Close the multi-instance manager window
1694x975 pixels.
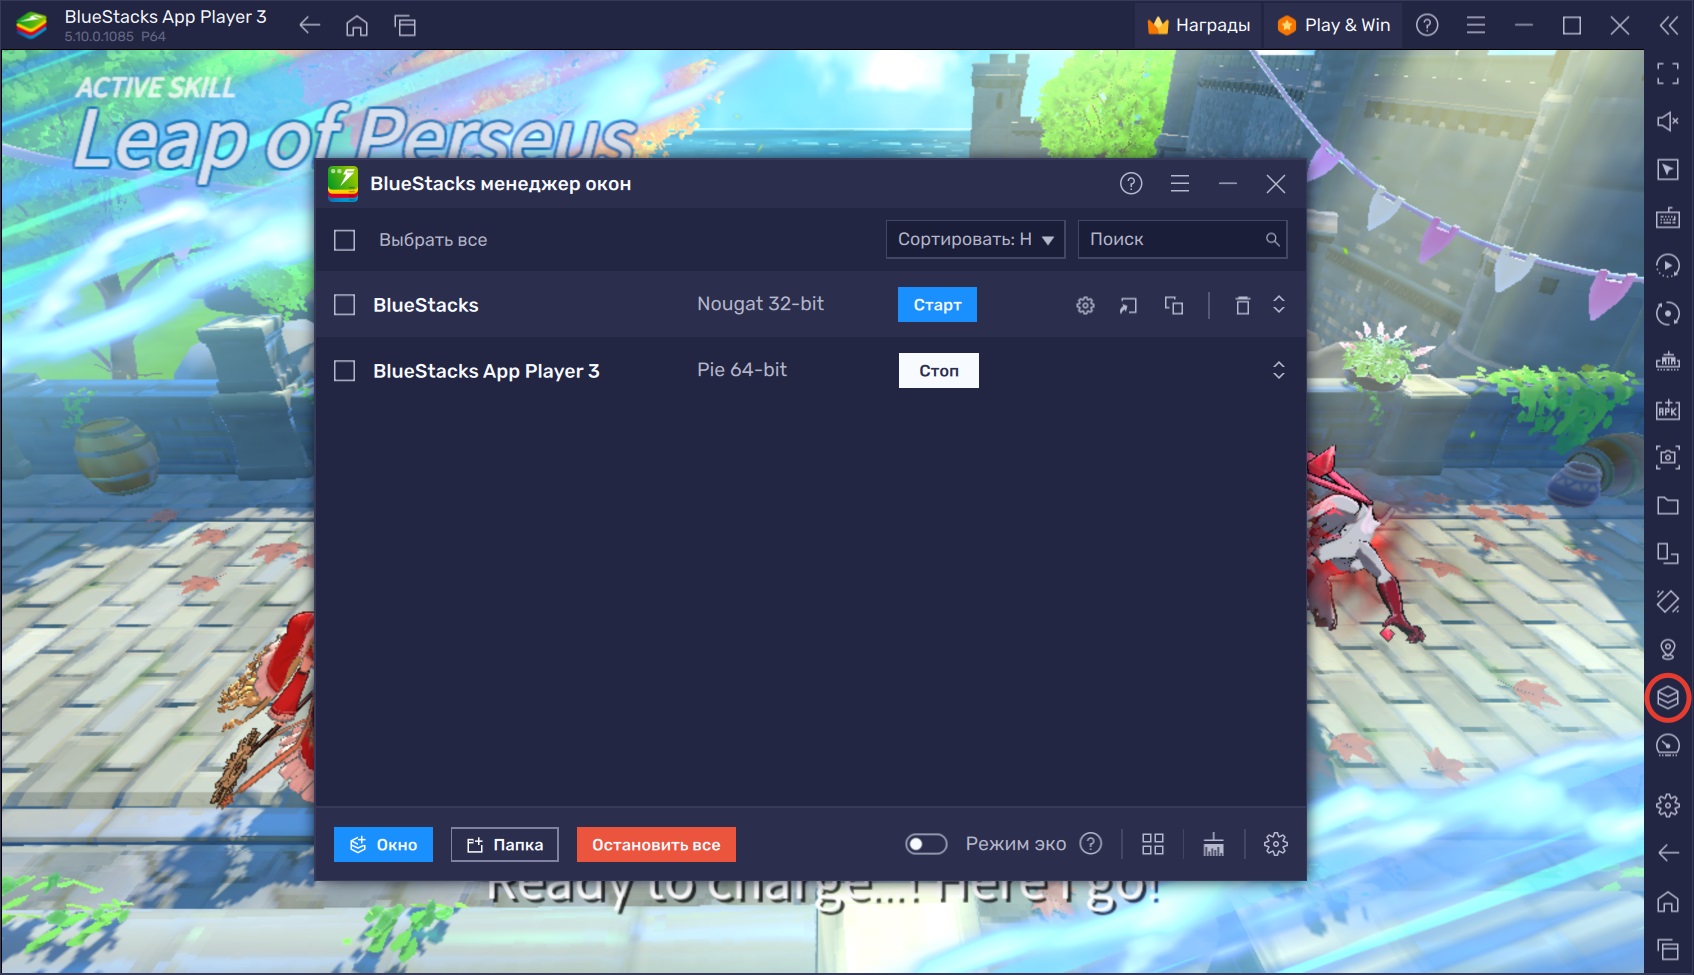click(1275, 183)
